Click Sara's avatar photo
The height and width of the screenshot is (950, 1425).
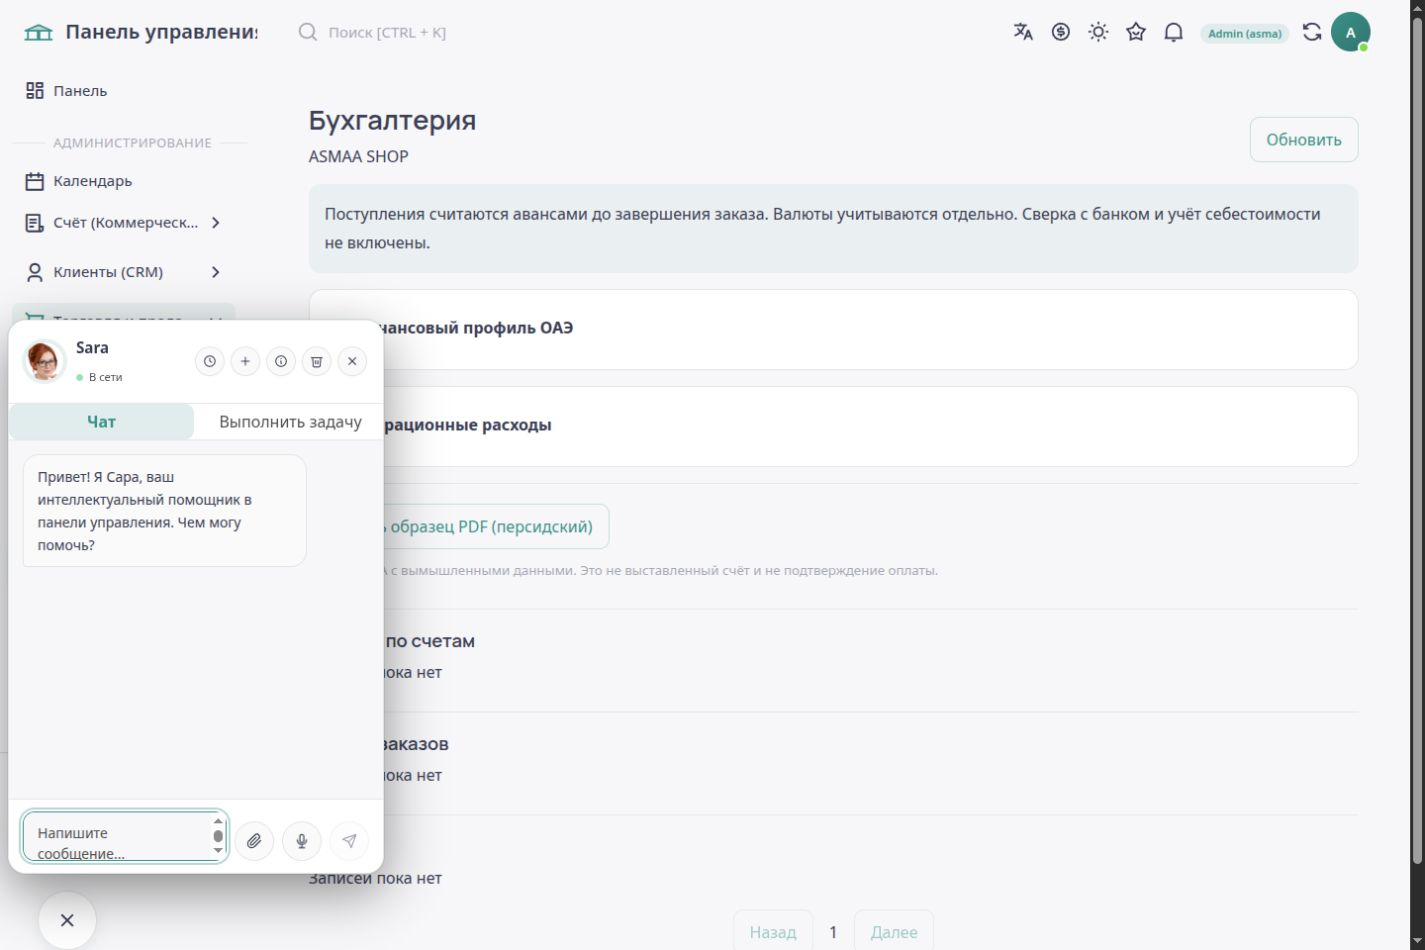tap(45, 361)
